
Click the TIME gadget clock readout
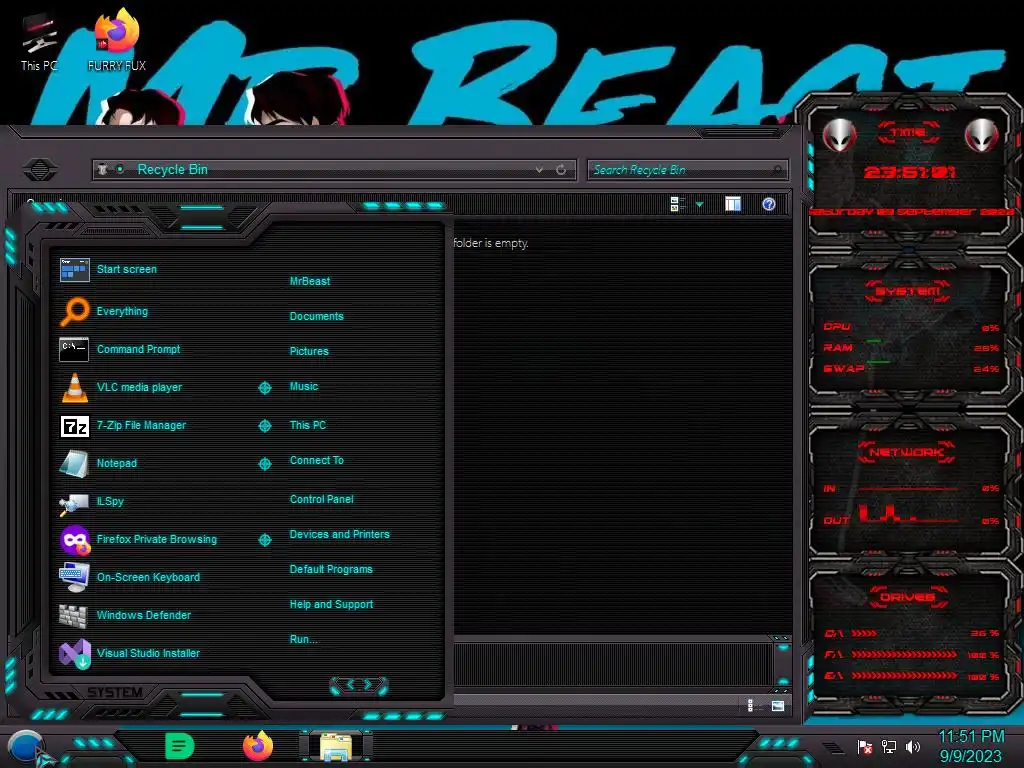pyautogui.click(x=909, y=172)
